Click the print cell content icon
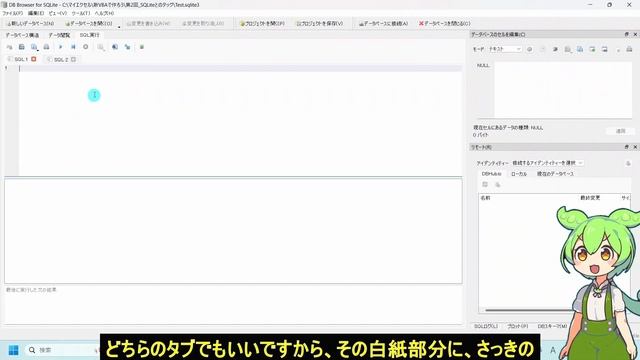 (629, 49)
